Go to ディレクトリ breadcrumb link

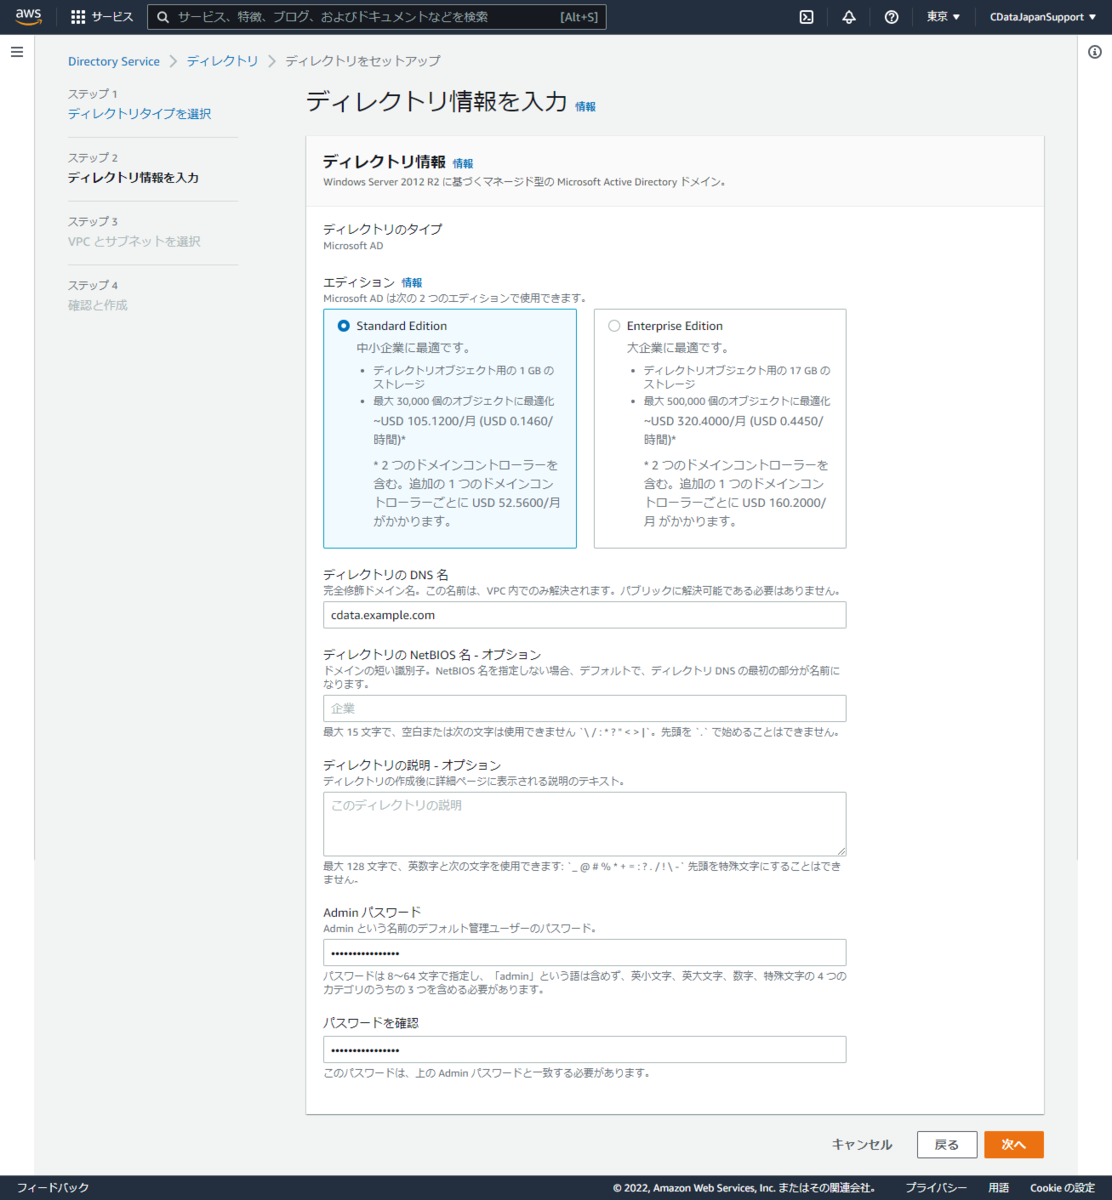pos(222,61)
